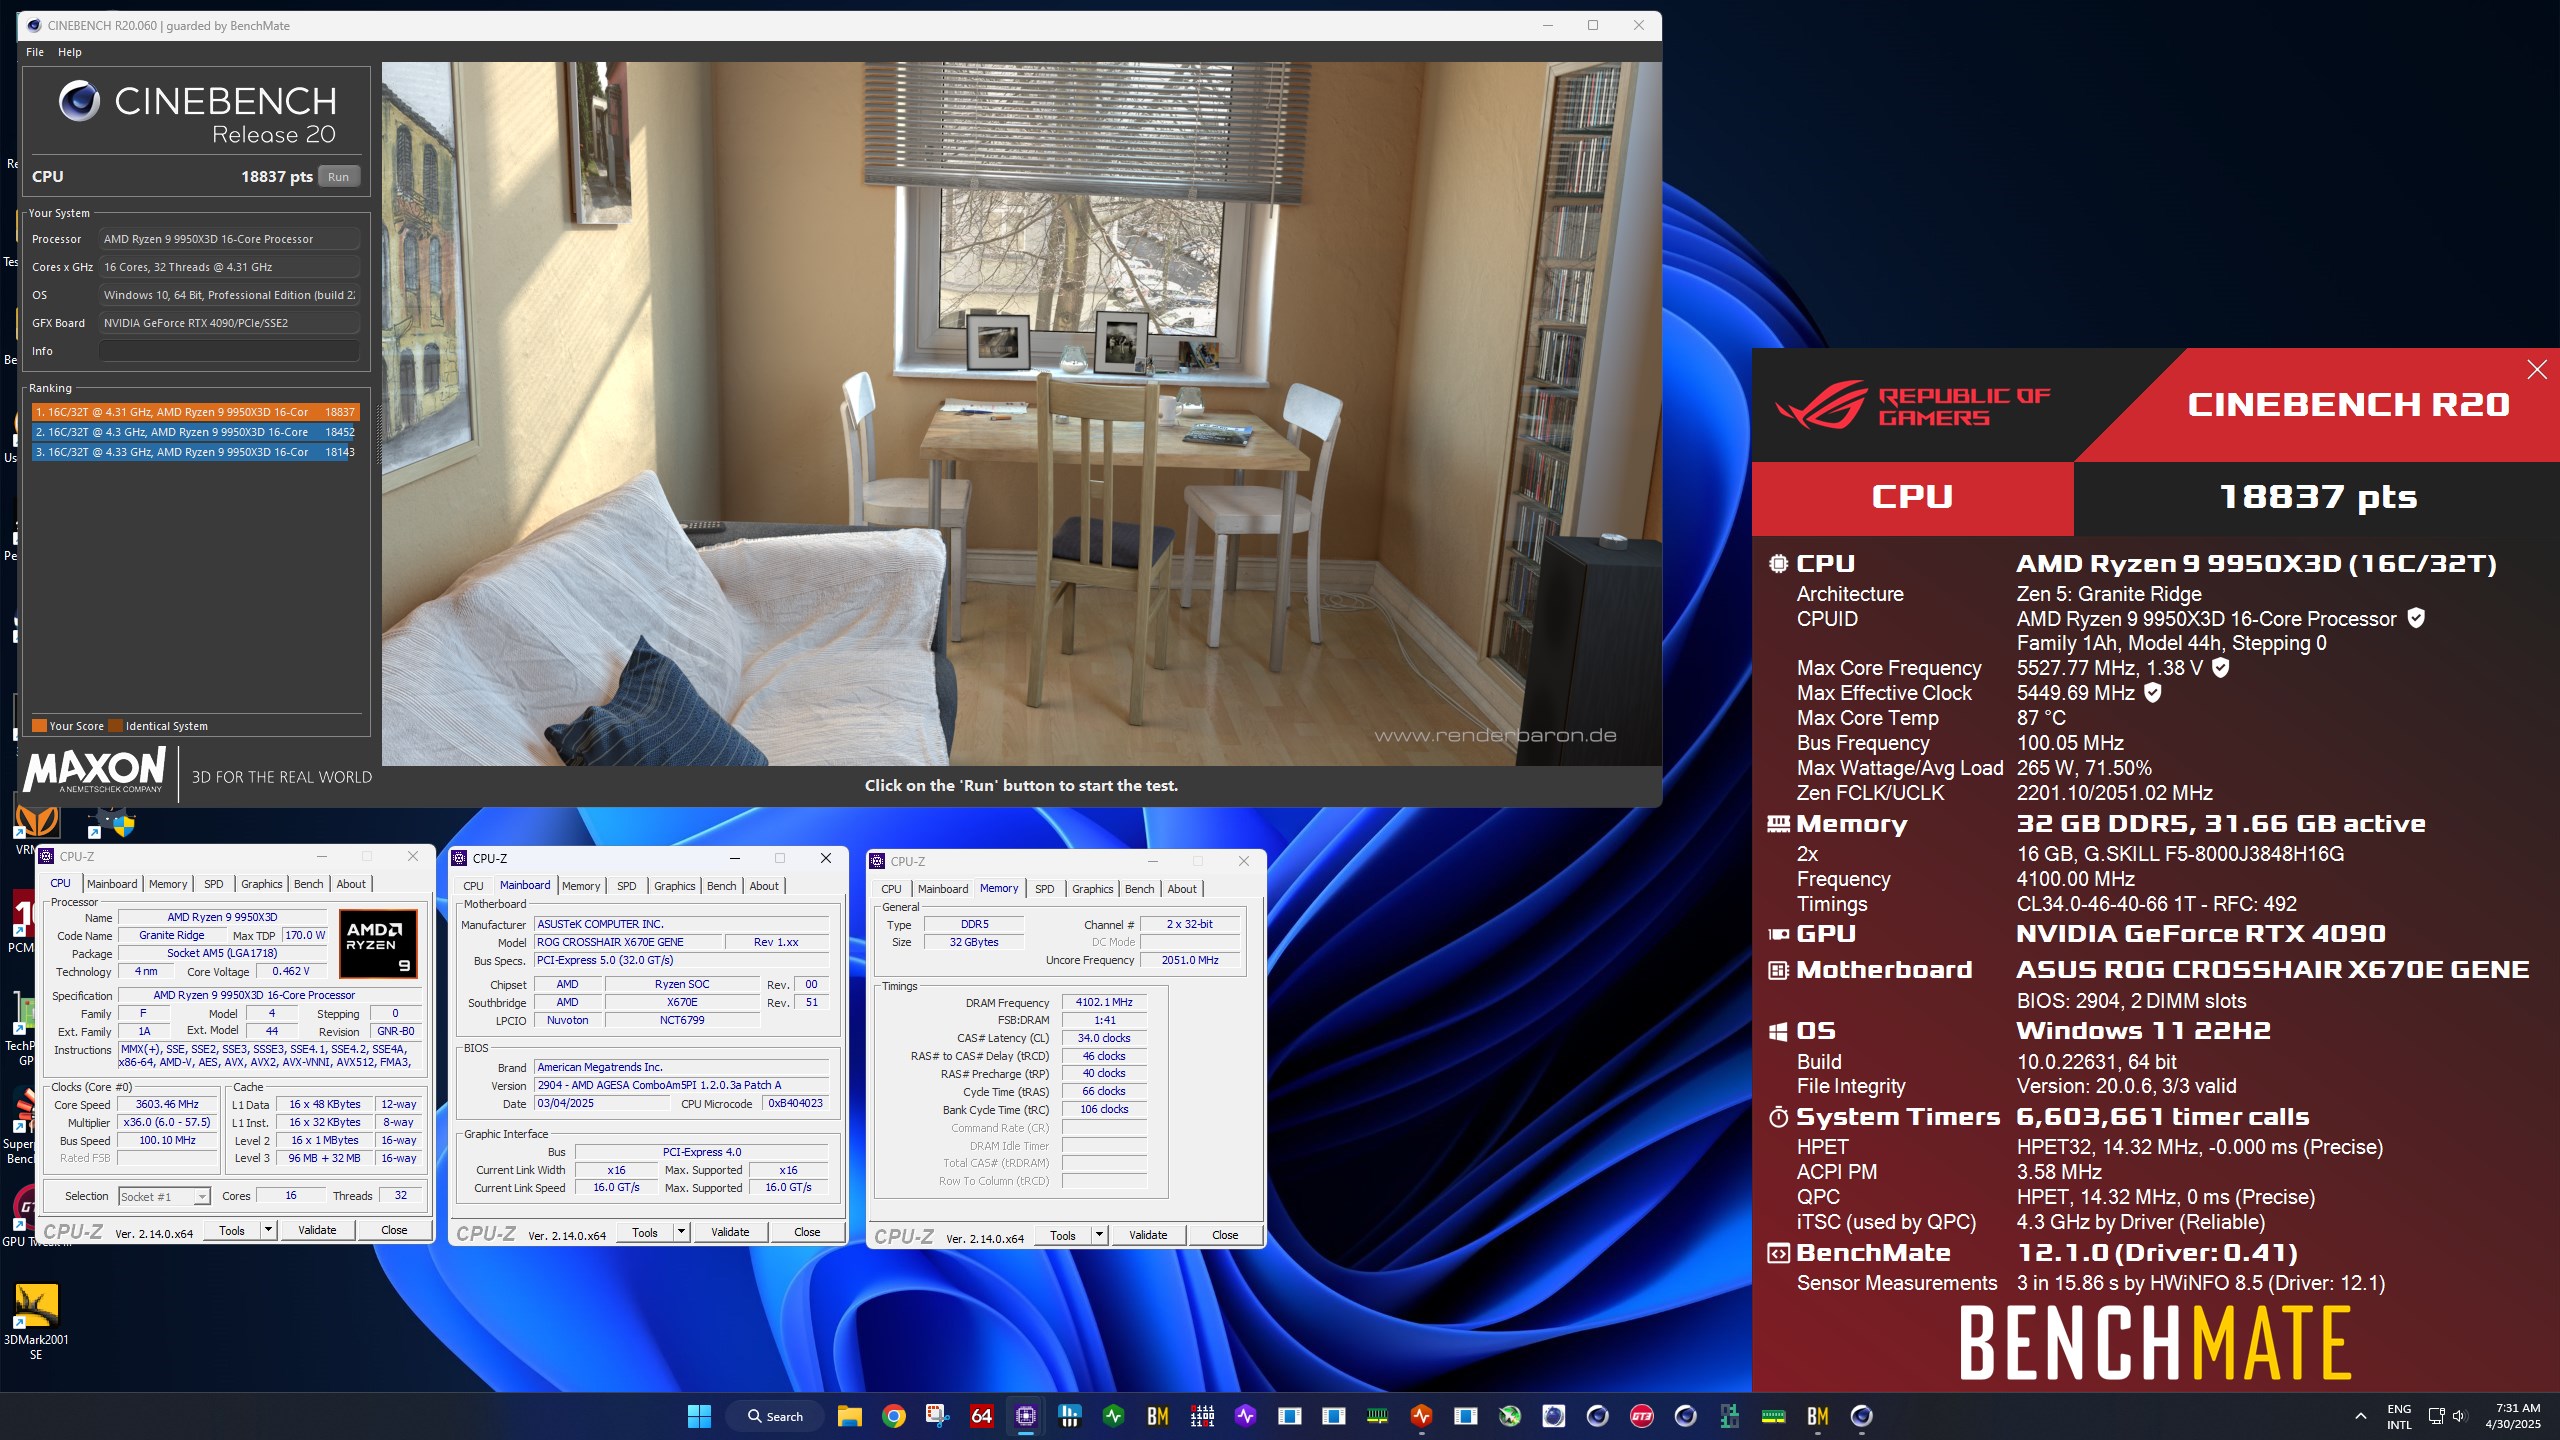2560x1440 pixels.
Task: Click the BIOS Version field in Mainboard CPU-Z
Action: coord(682,1085)
